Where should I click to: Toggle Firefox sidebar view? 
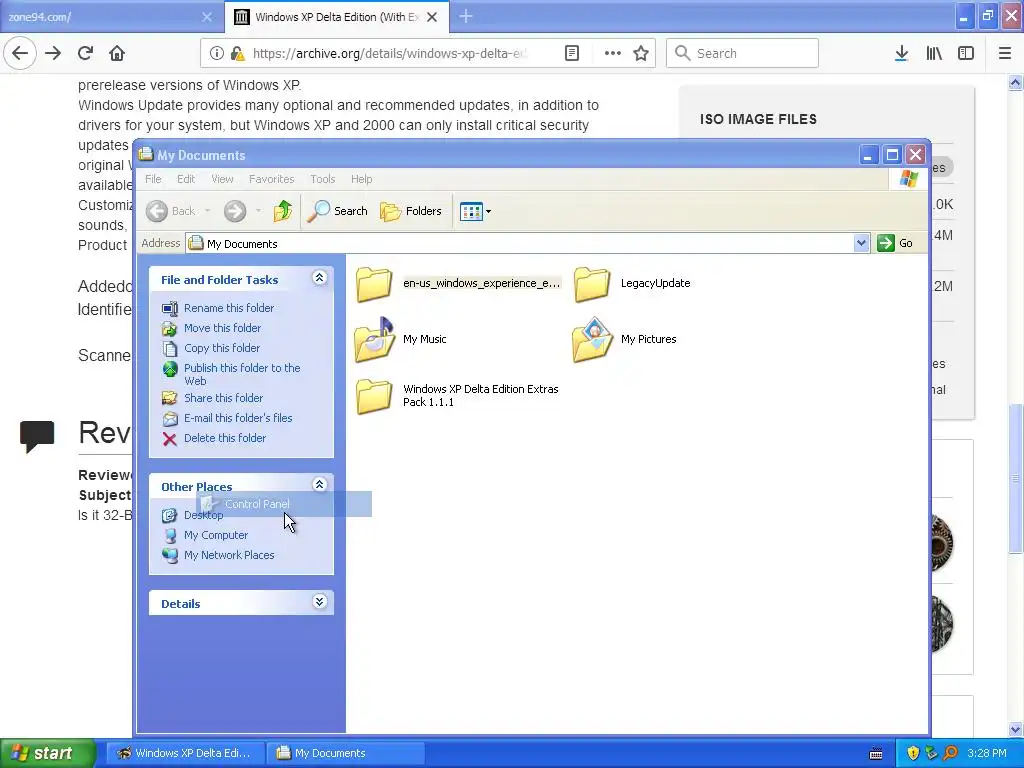point(966,53)
